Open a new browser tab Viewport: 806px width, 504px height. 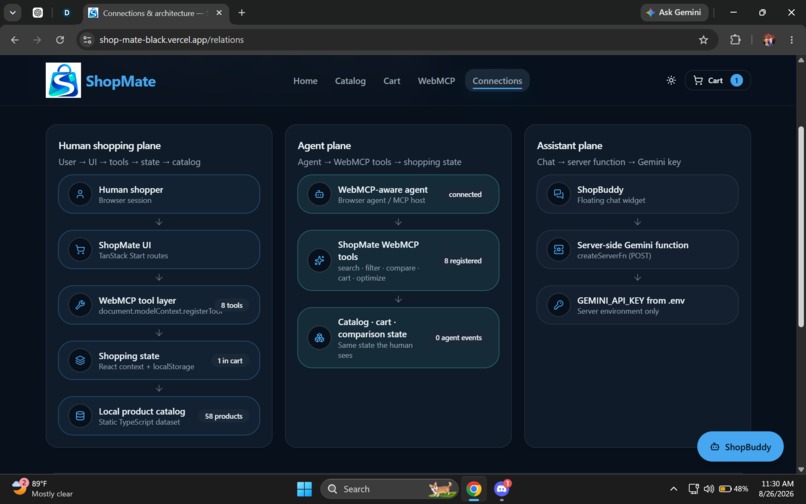pyautogui.click(x=242, y=13)
